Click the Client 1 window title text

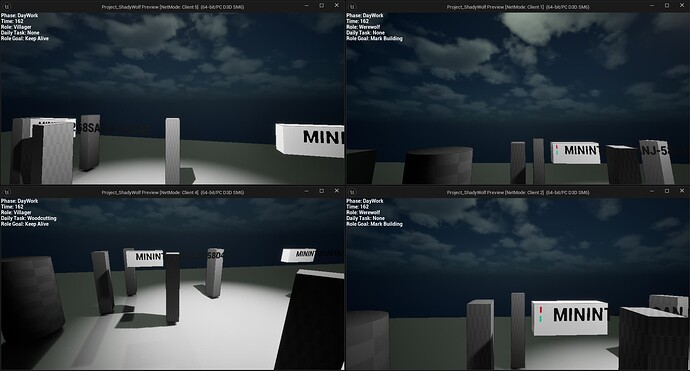[x=518, y=7]
